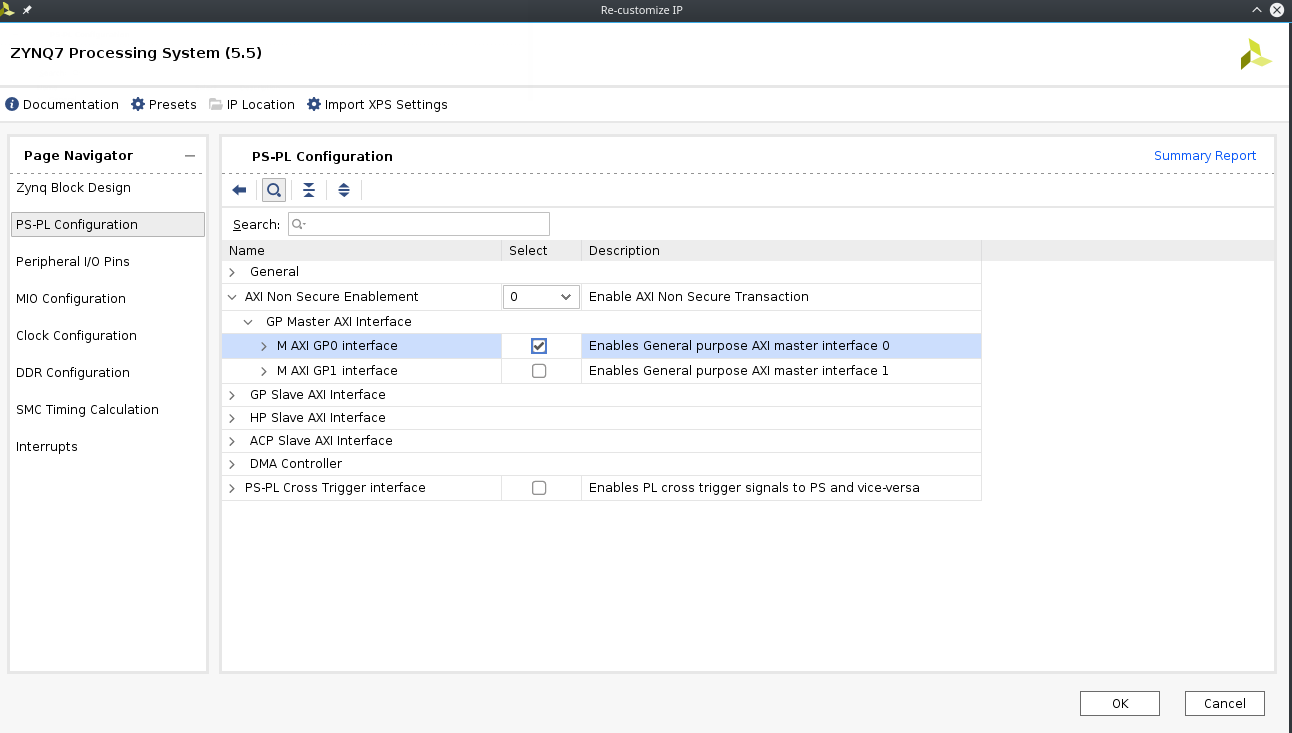The image size is (1292, 733).
Task: Click Import XPS Settings
Action: tap(377, 104)
